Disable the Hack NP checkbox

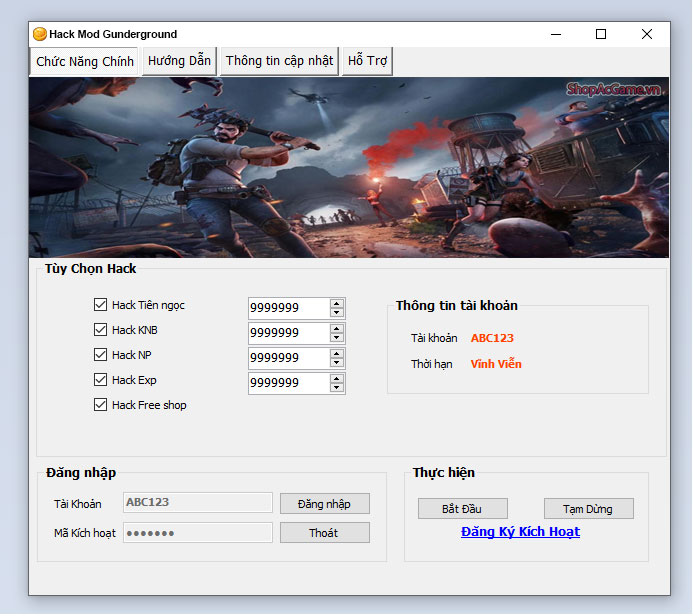[x=100, y=354]
